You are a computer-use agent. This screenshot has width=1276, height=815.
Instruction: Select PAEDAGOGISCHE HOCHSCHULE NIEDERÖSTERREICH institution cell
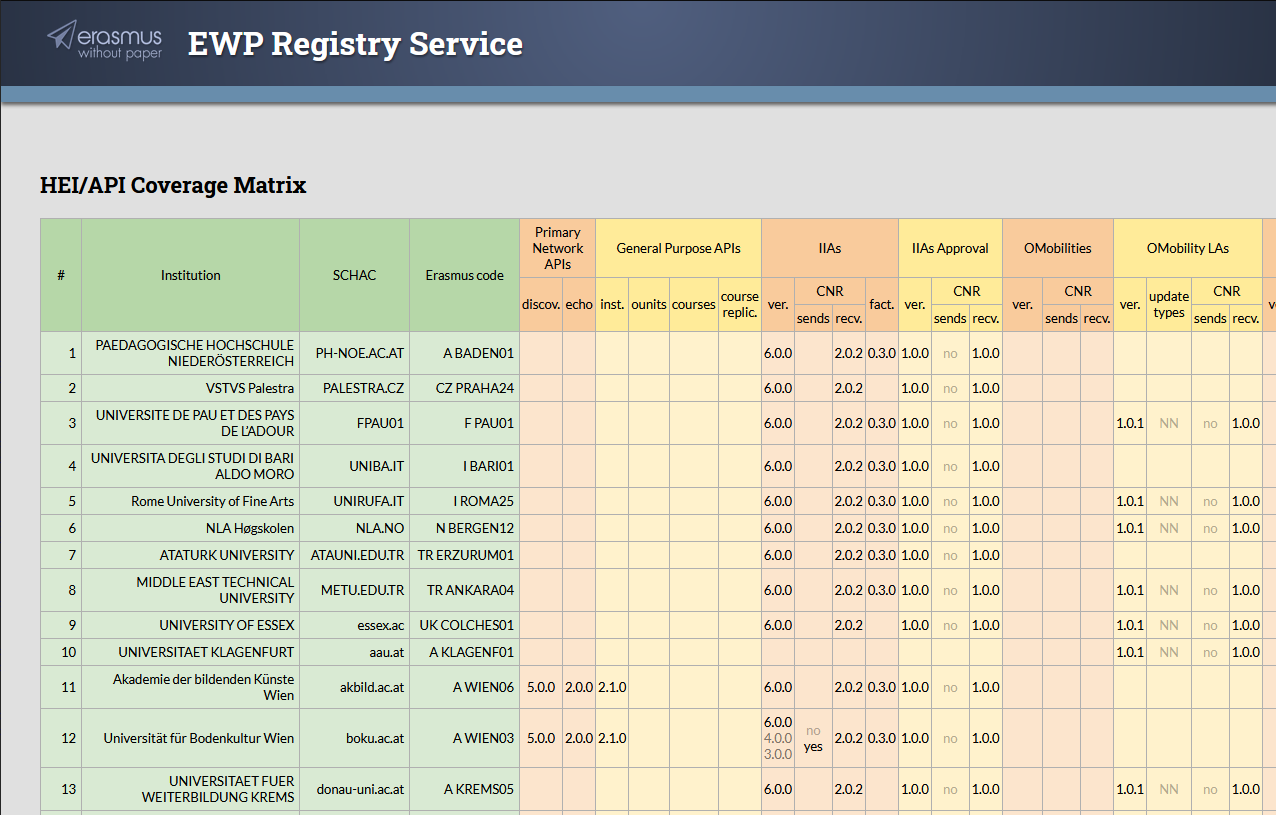point(190,353)
